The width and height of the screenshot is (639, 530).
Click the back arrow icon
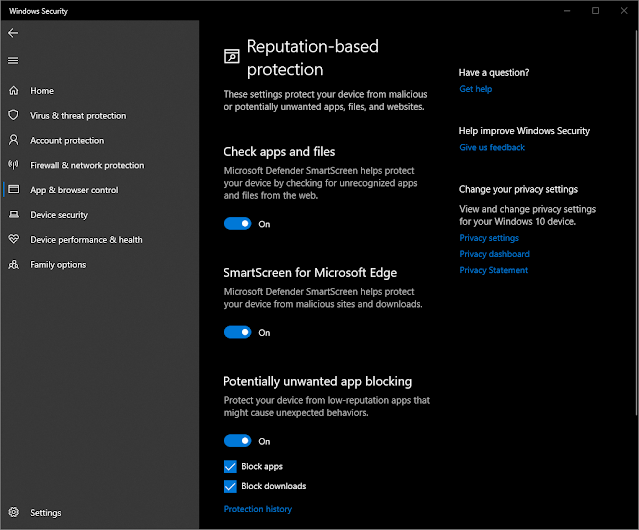point(13,33)
